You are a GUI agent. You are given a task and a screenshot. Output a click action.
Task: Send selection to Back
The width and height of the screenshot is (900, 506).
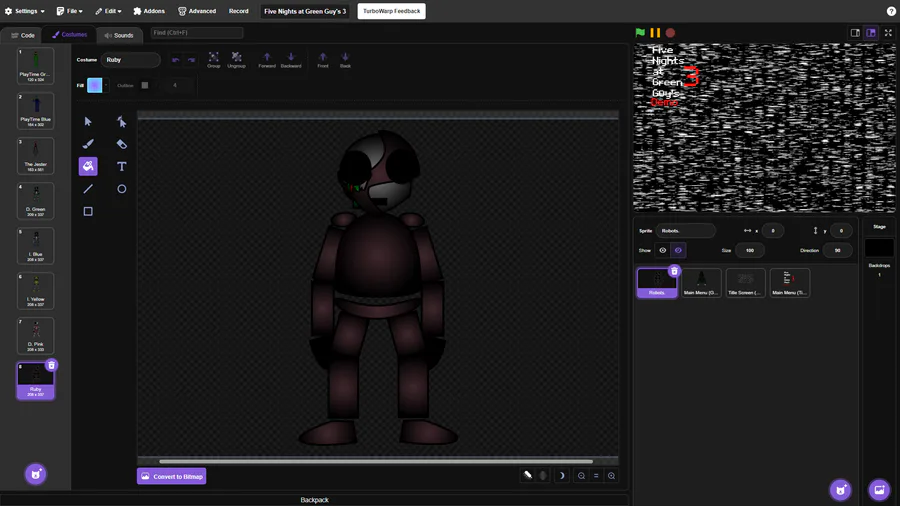click(x=345, y=60)
